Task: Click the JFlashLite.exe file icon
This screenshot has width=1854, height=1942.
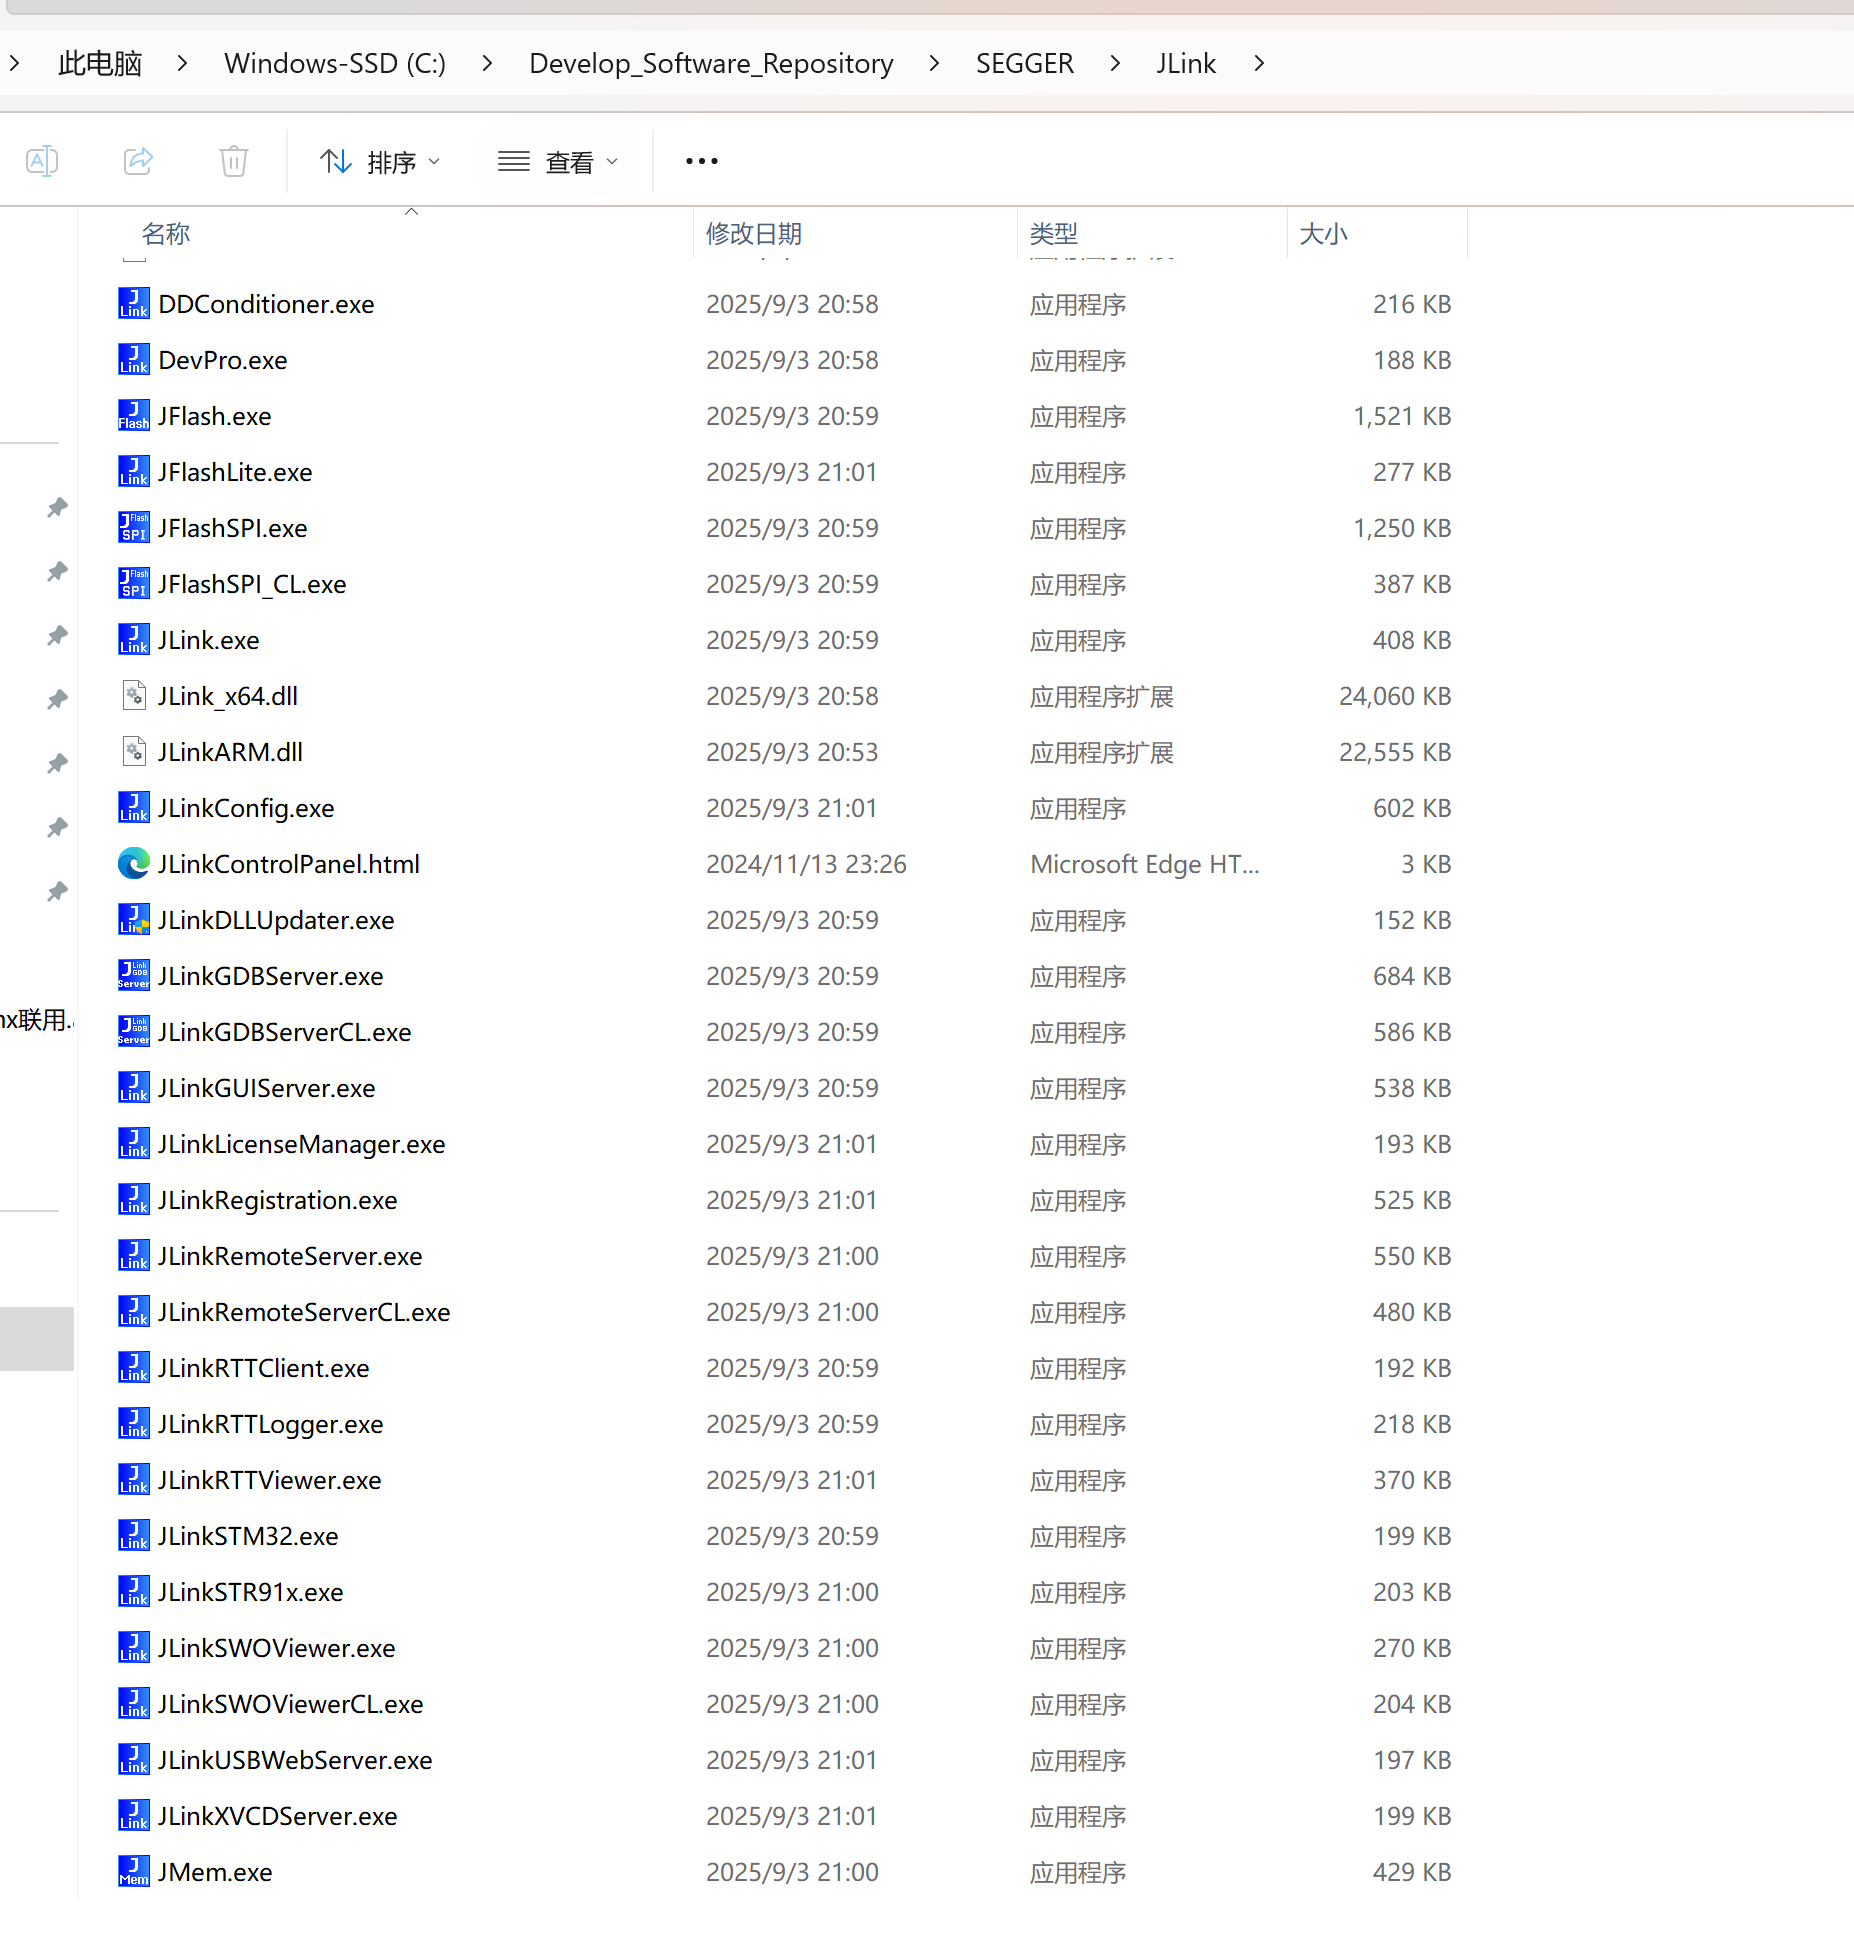Action: pos(134,472)
